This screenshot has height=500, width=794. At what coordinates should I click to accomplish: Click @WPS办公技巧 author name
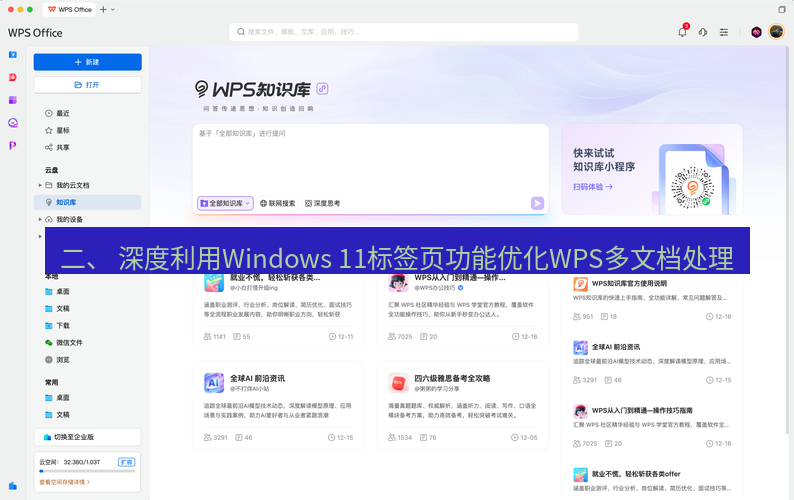(434, 288)
